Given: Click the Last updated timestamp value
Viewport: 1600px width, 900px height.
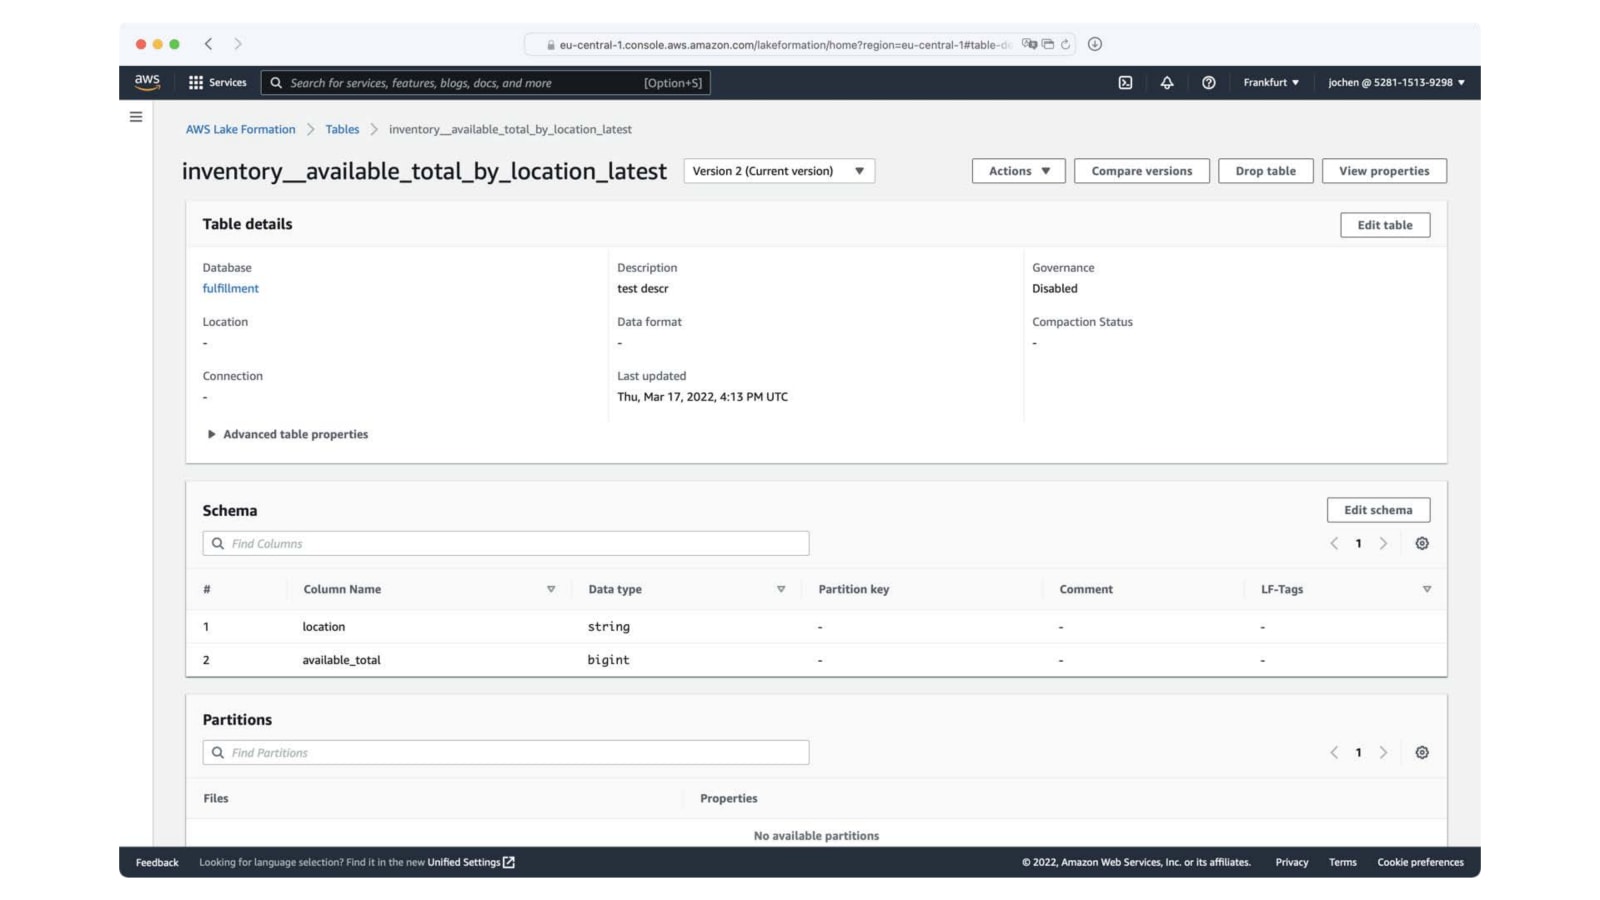Looking at the screenshot, I should point(702,397).
